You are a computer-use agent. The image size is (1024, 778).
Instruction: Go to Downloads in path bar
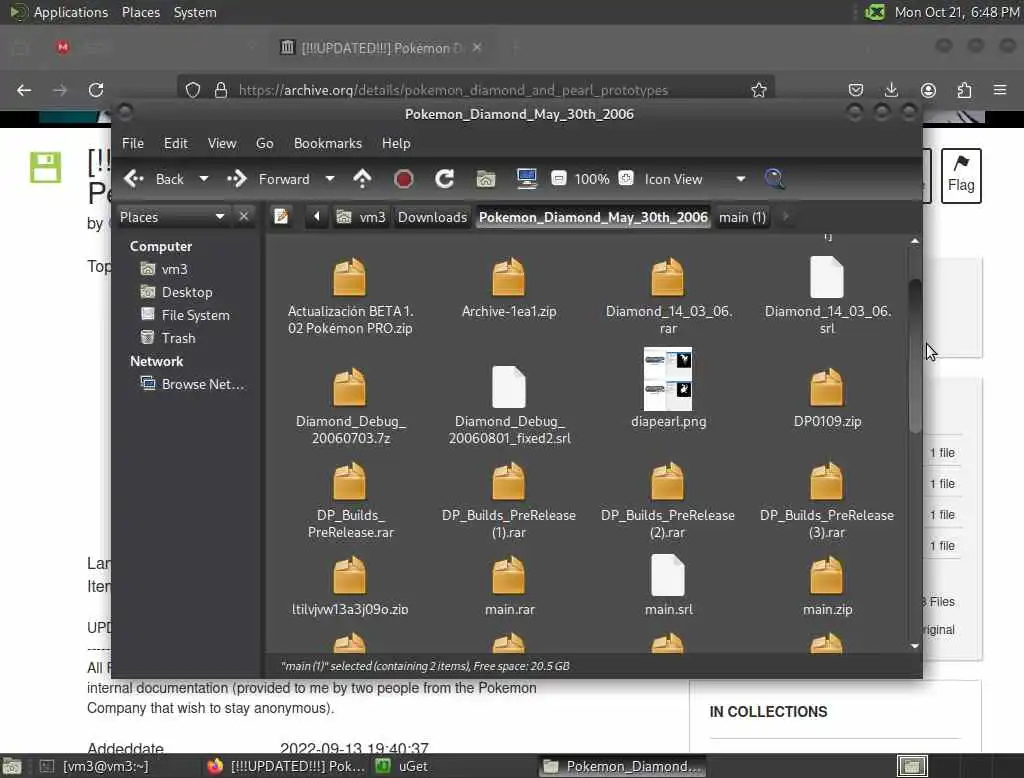click(x=432, y=217)
